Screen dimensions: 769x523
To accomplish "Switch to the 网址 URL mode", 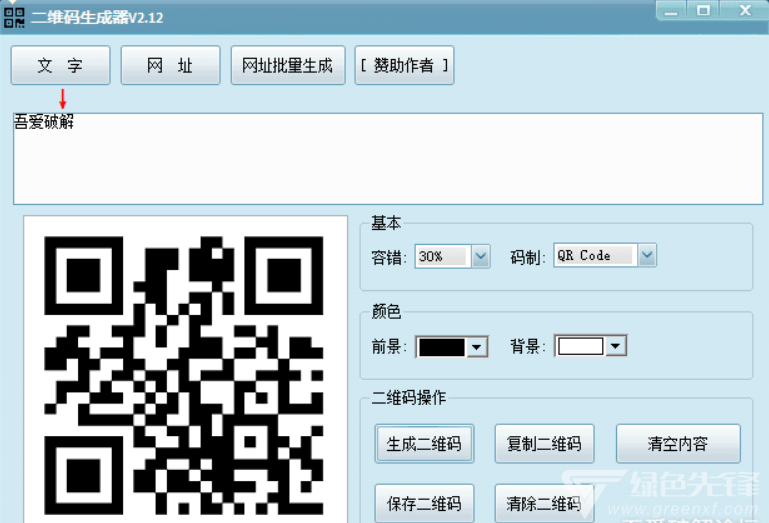I will tap(170, 65).
